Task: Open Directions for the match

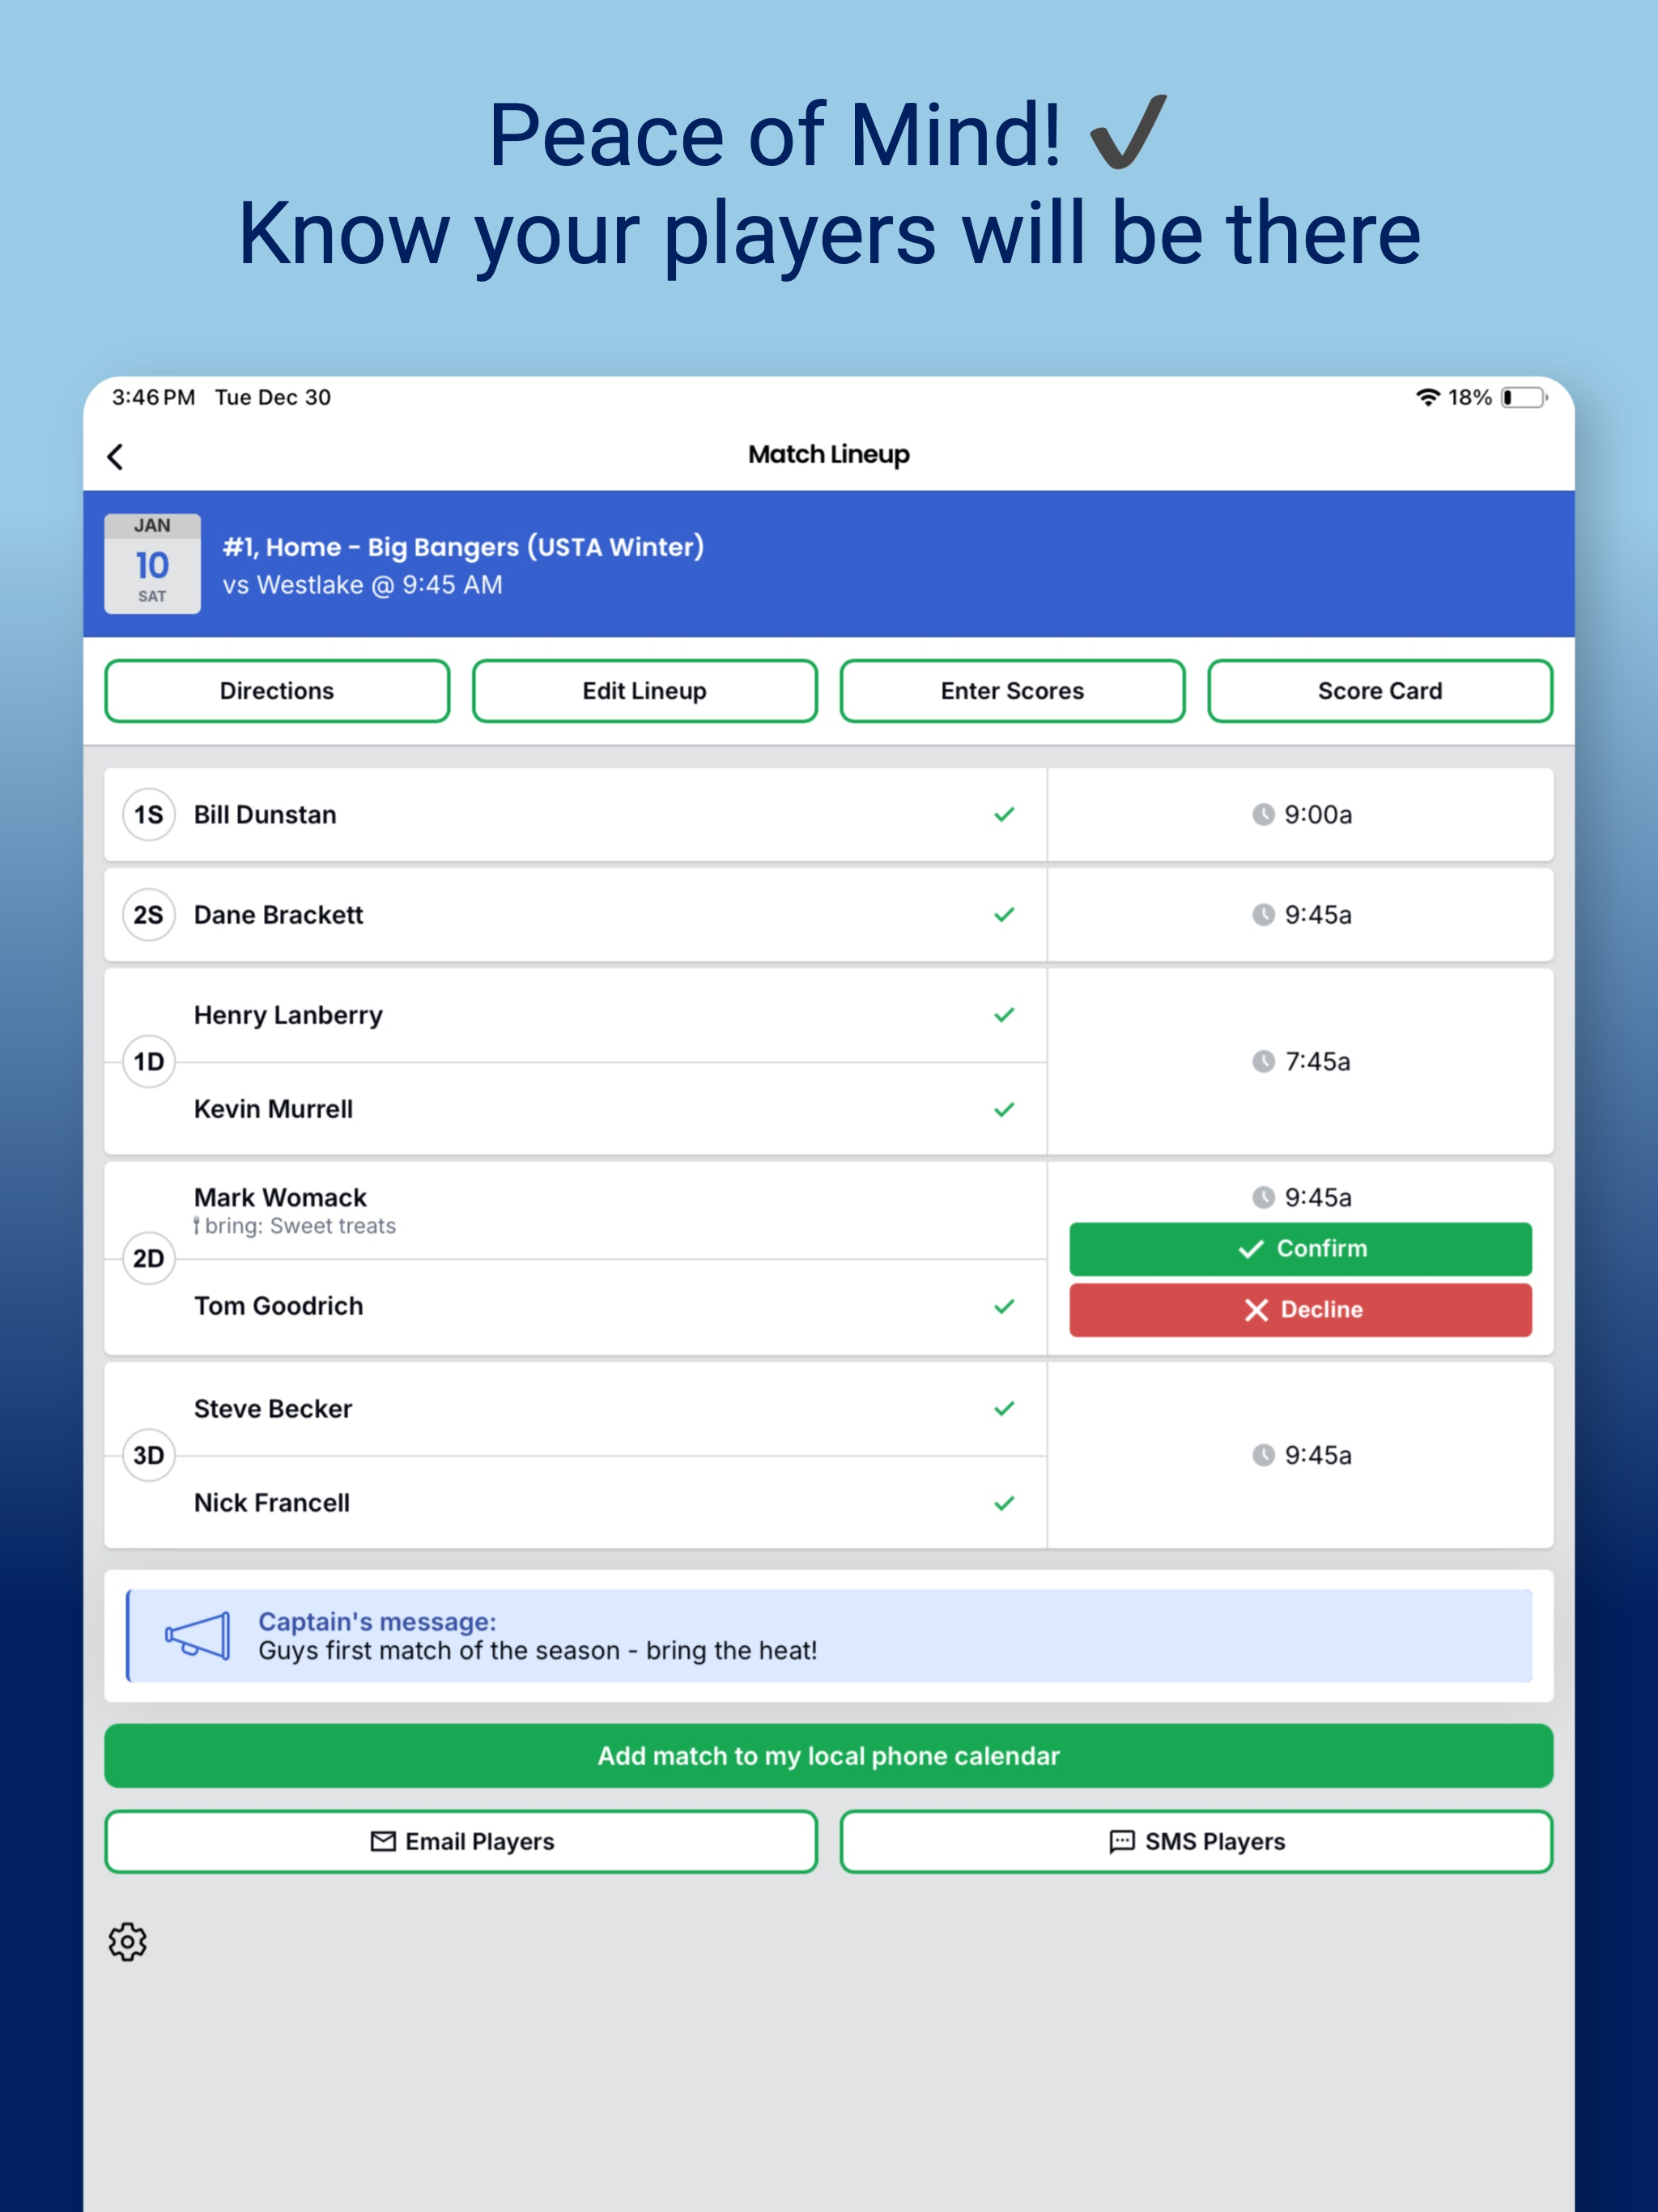Action: point(277,691)
